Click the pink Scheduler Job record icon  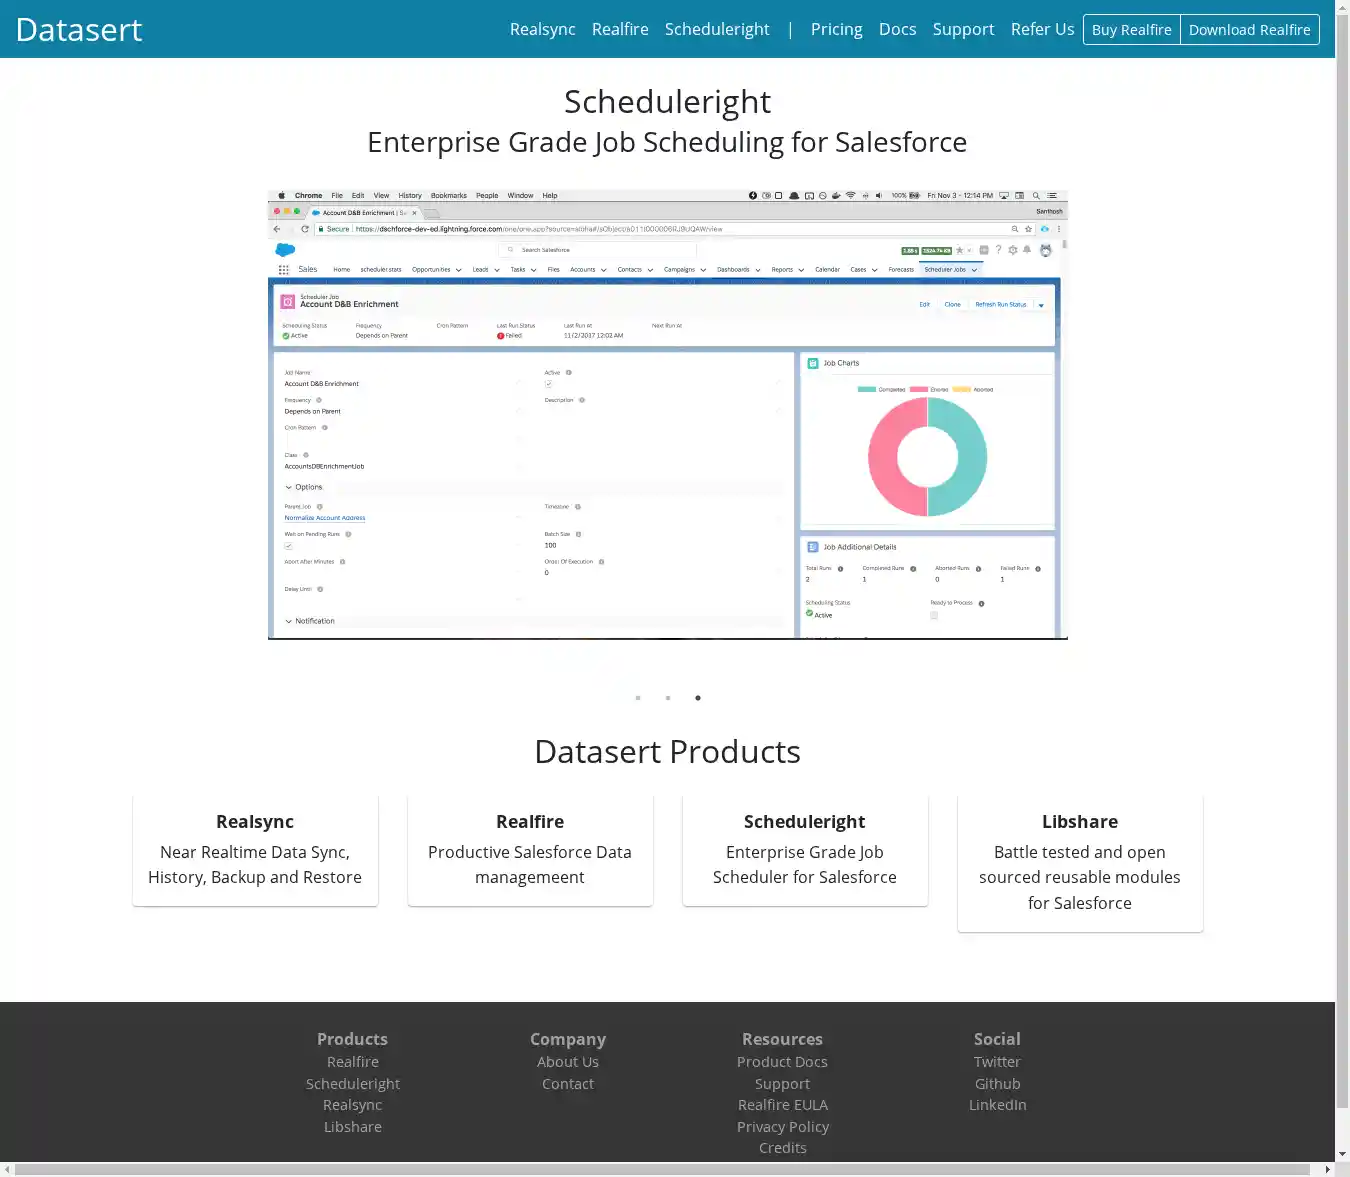[x=288, y=301]
